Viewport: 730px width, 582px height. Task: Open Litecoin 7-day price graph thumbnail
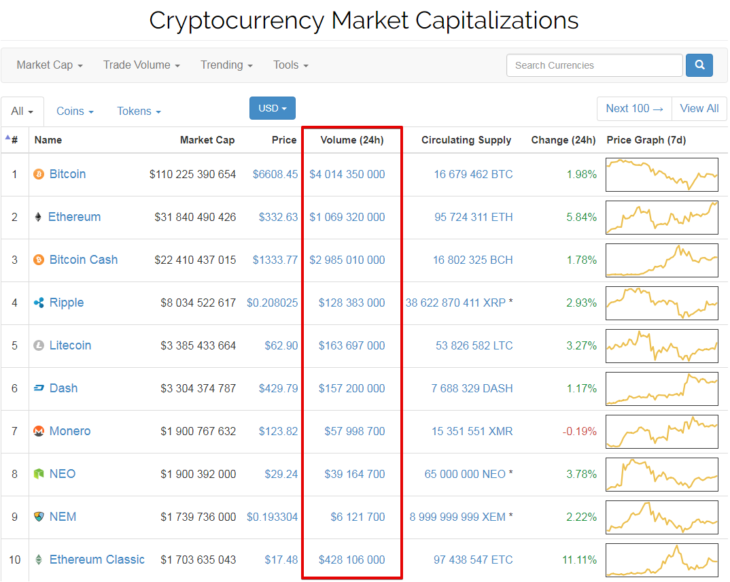[662, 346]
